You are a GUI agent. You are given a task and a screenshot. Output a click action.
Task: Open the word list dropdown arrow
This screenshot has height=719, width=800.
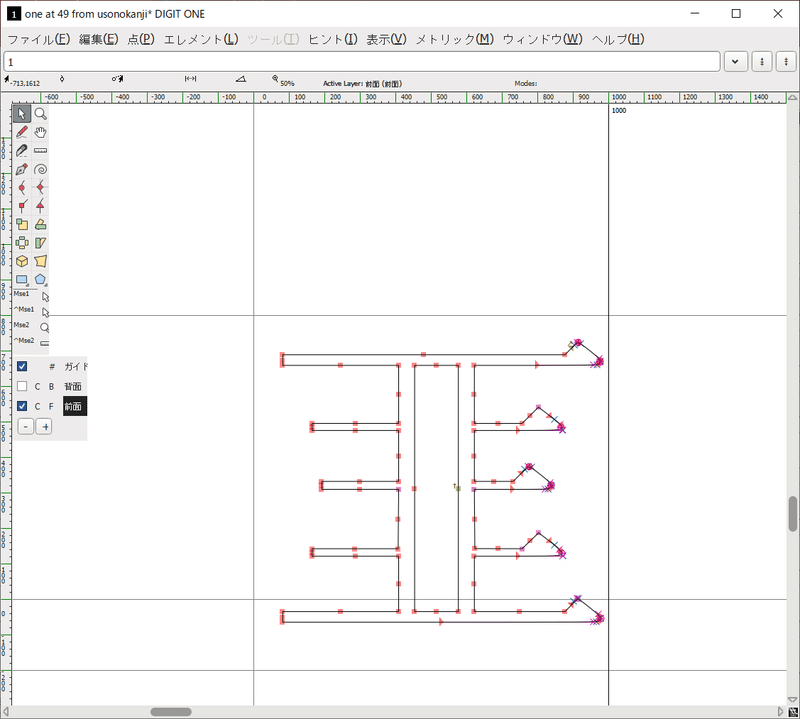coord(735,62)
